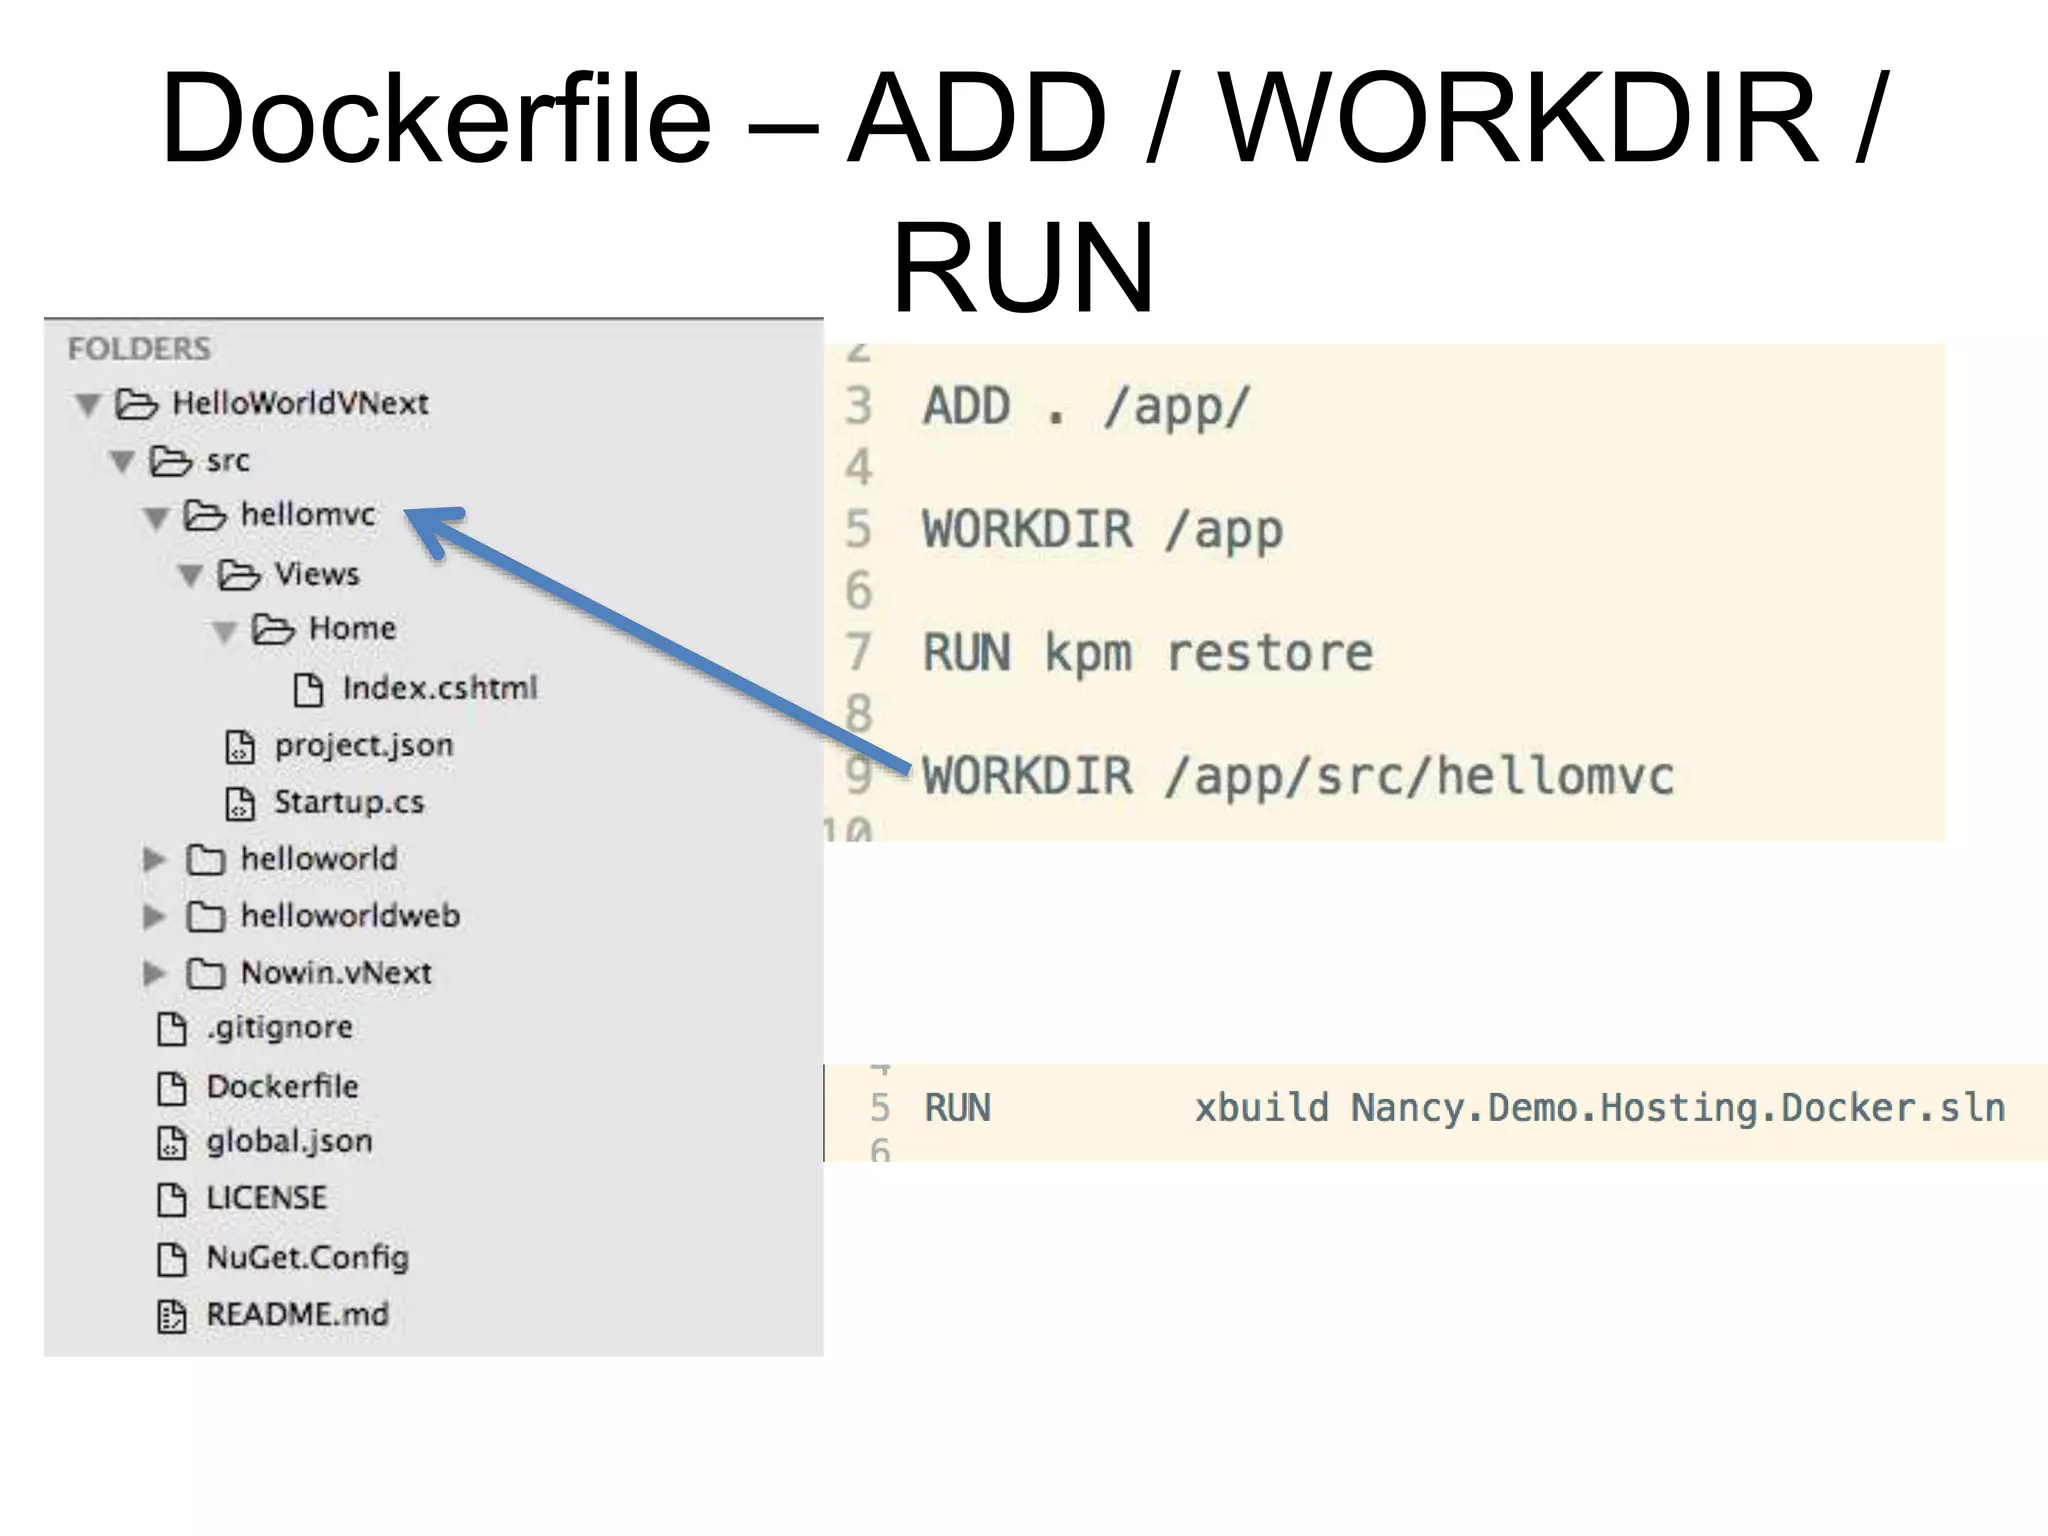Click the hellomvc open-folder icon
The image size is (2048, 1536).
coord(205,516)
